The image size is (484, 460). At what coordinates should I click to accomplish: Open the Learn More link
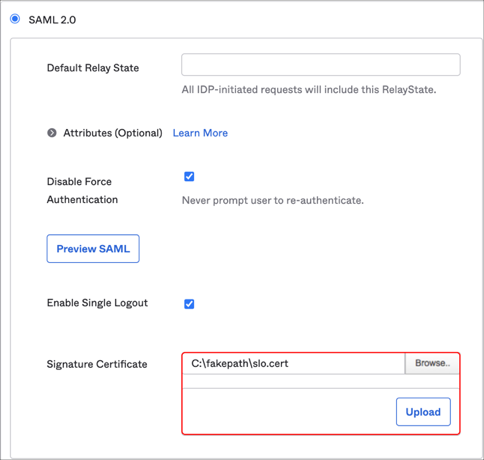[x=200, y=133]
